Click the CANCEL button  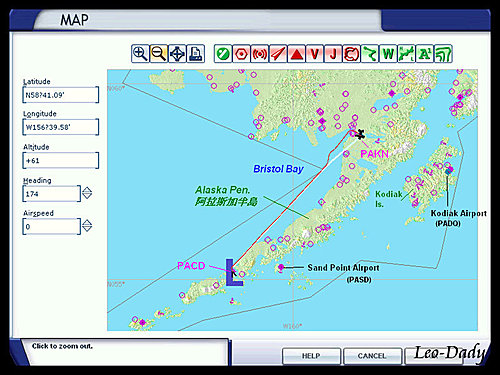click(372, 356)
